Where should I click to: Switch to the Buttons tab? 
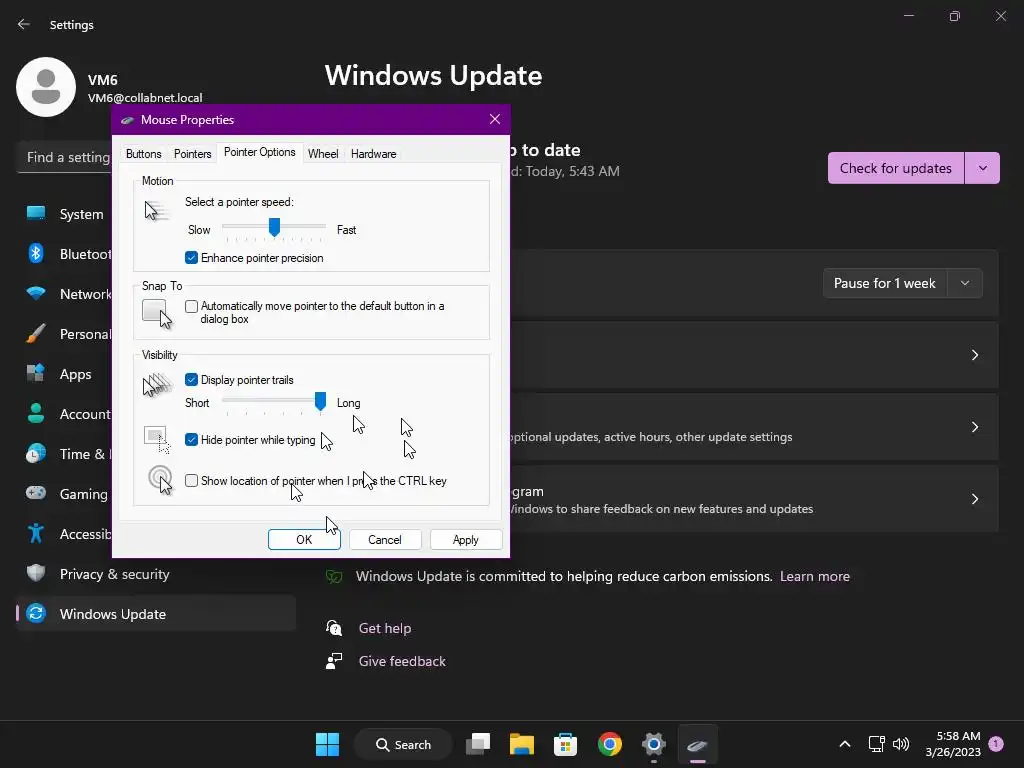[144, 154]
